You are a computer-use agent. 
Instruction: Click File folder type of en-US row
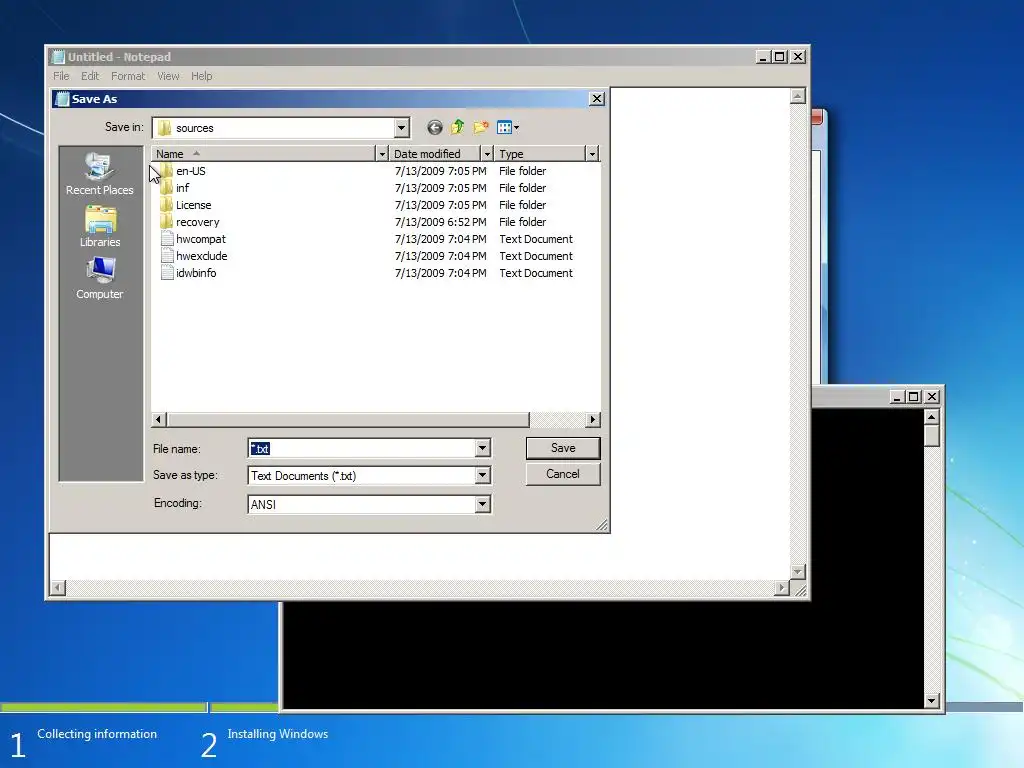click(522, 171)
